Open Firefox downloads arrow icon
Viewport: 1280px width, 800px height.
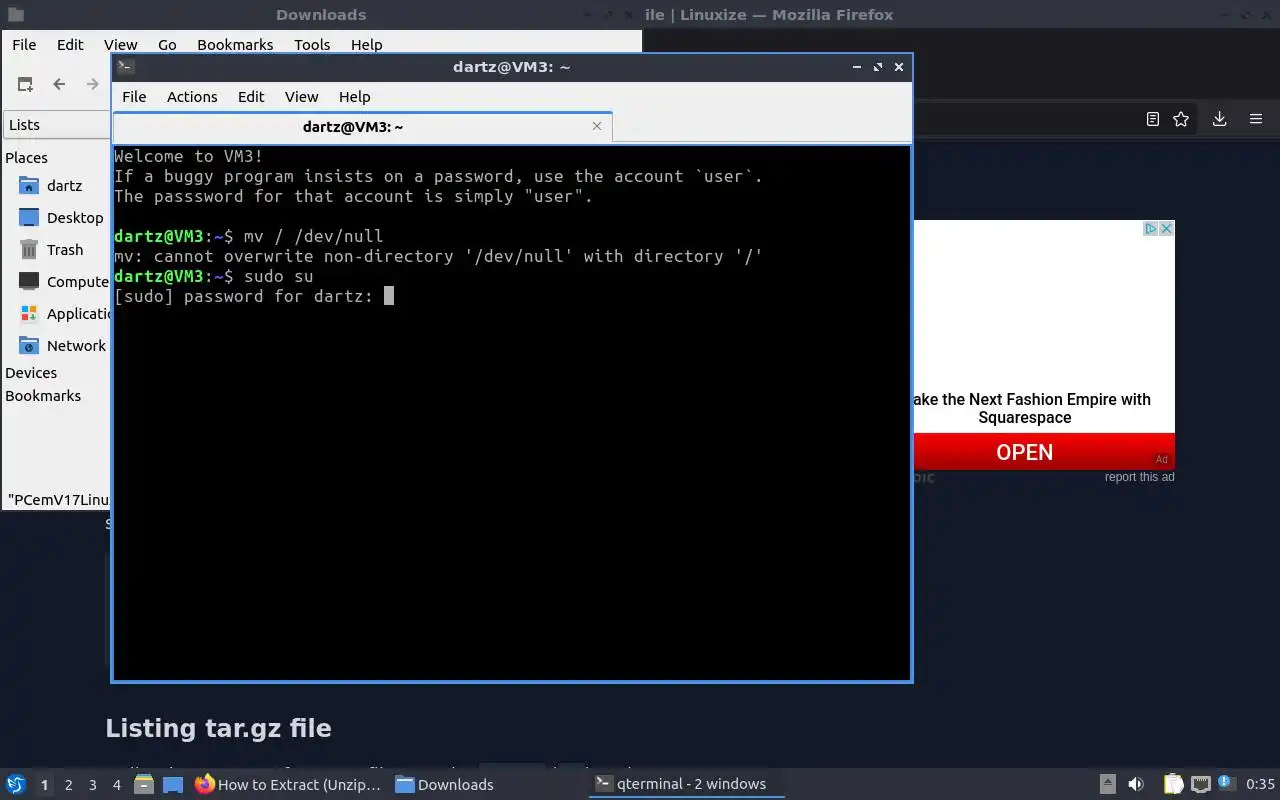pos(1219,119)
